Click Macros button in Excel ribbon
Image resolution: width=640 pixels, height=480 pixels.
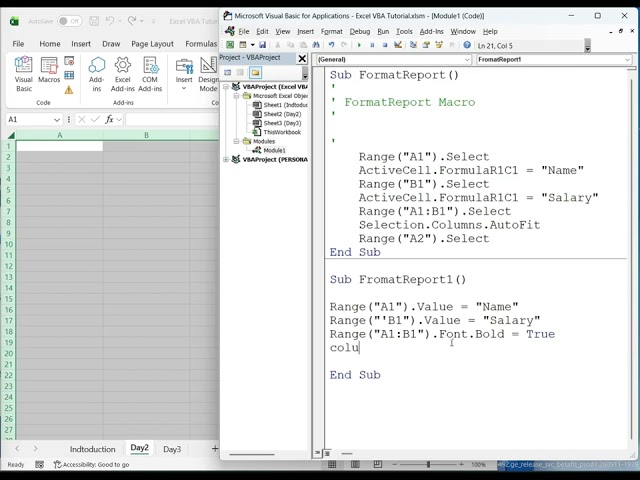[49, 70]
